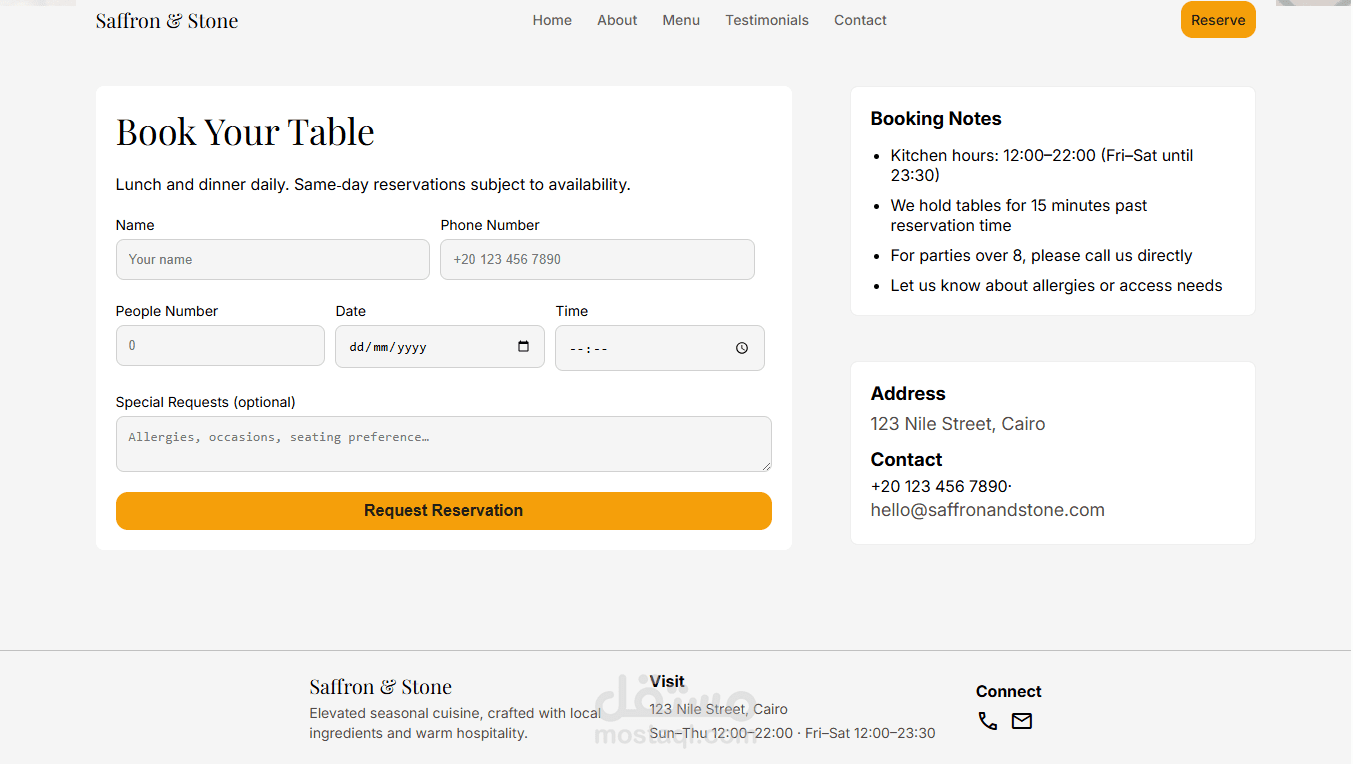The width and height of the screenshot is (1353, 764).
Task: Open the Testimonials nav item
Action: coord(767,20)
